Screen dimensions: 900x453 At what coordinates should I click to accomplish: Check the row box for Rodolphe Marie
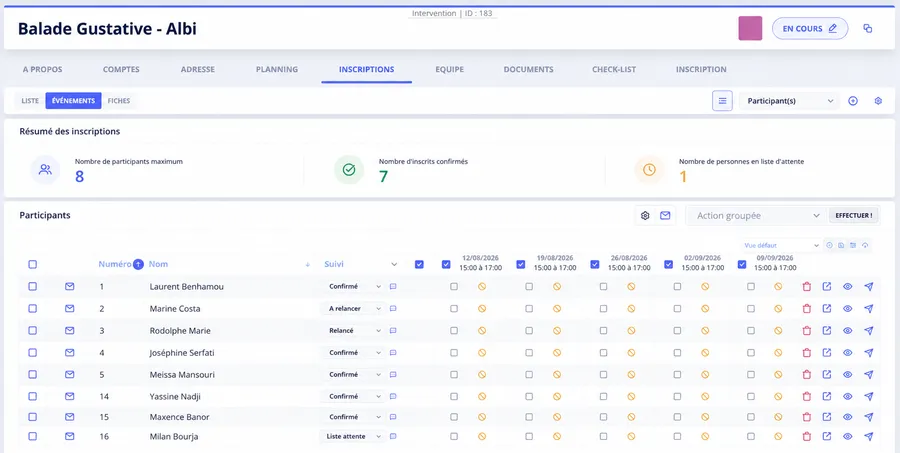coord(33,331)
